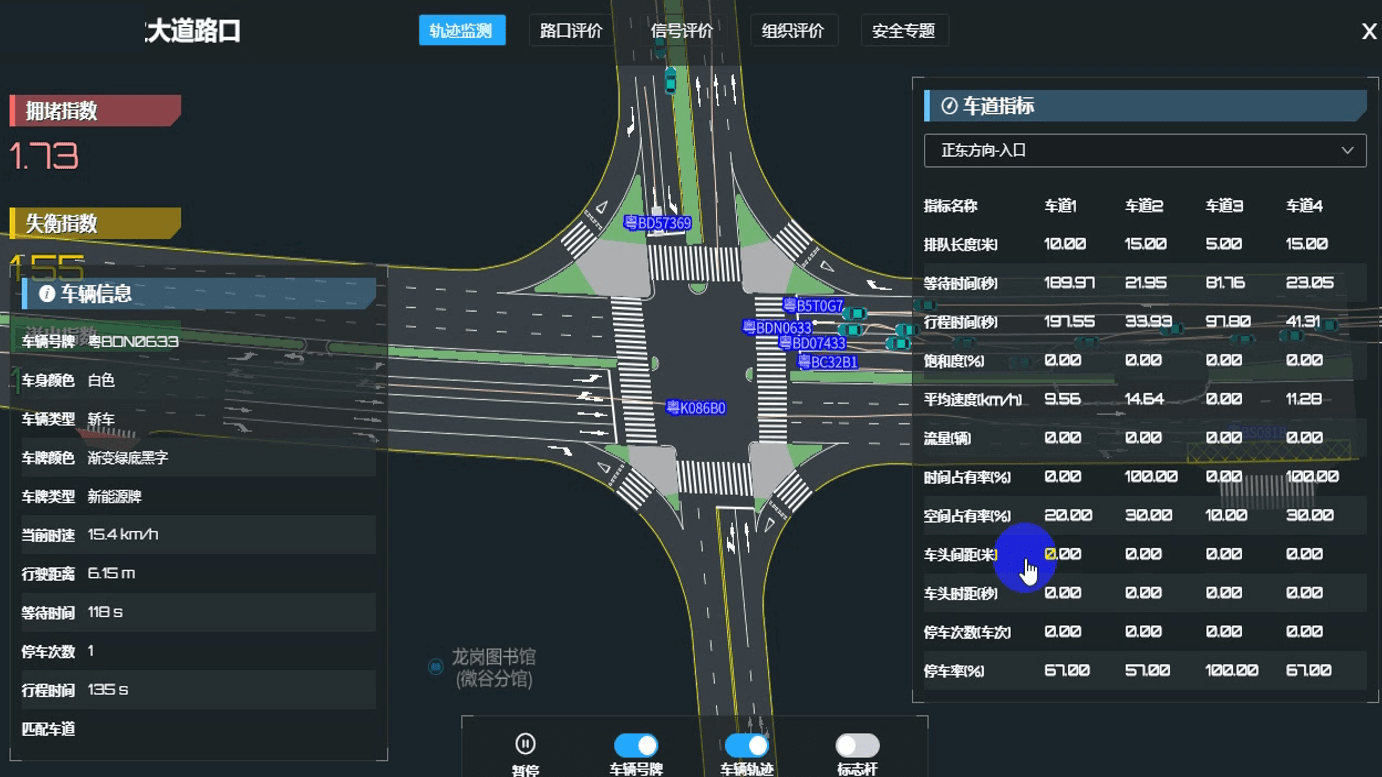
Task: Select vehicle label 粤BD07433
Action: [x=812, y=343]
